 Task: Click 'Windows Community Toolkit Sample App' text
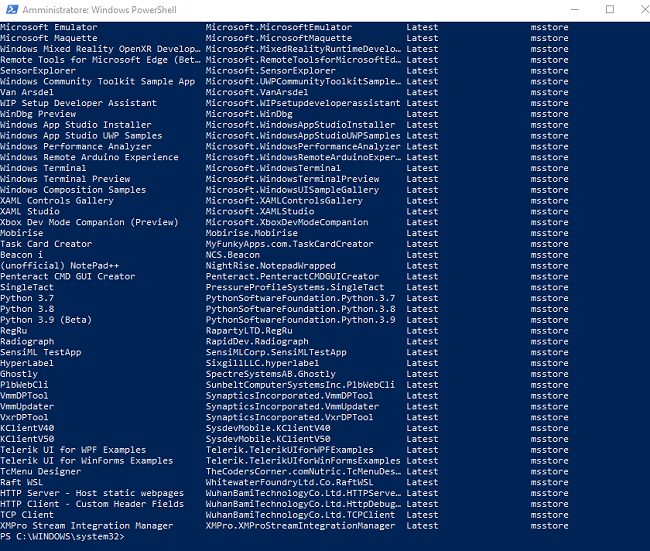(97, 81)
